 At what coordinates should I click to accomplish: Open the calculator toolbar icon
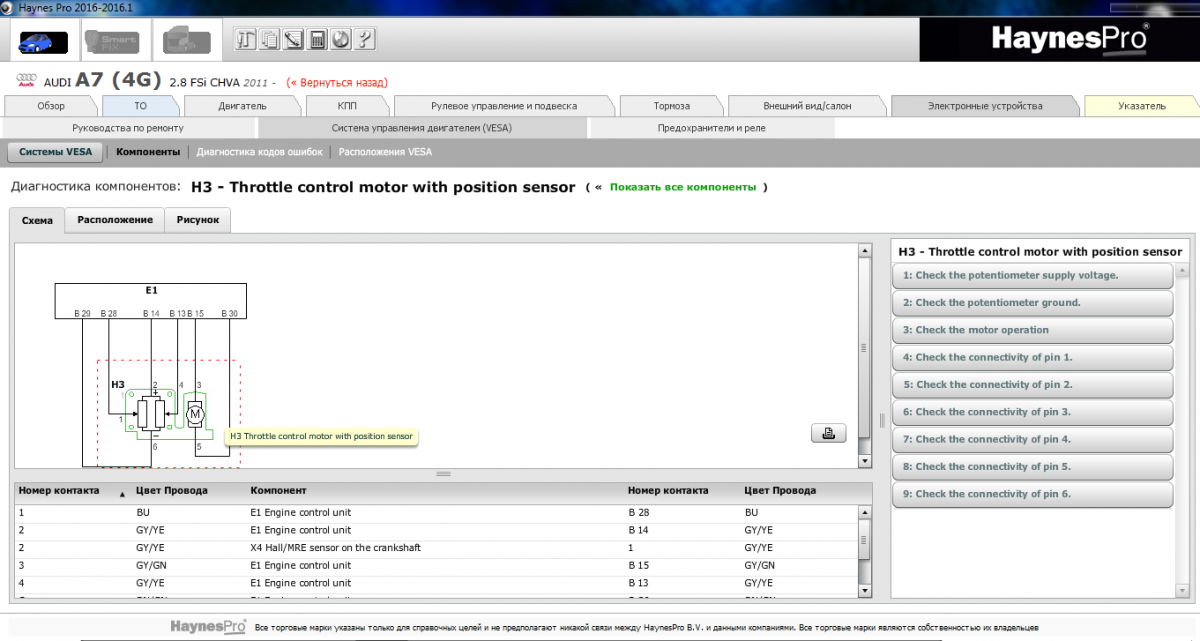318,40
